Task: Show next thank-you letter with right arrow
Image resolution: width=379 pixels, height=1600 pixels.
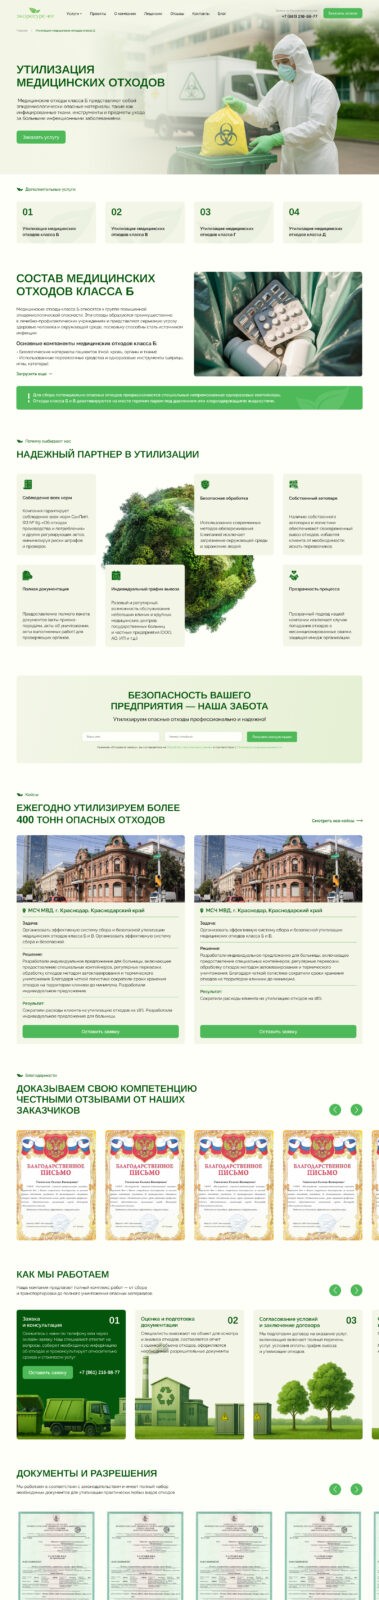Action: [x=356, y=1109]
